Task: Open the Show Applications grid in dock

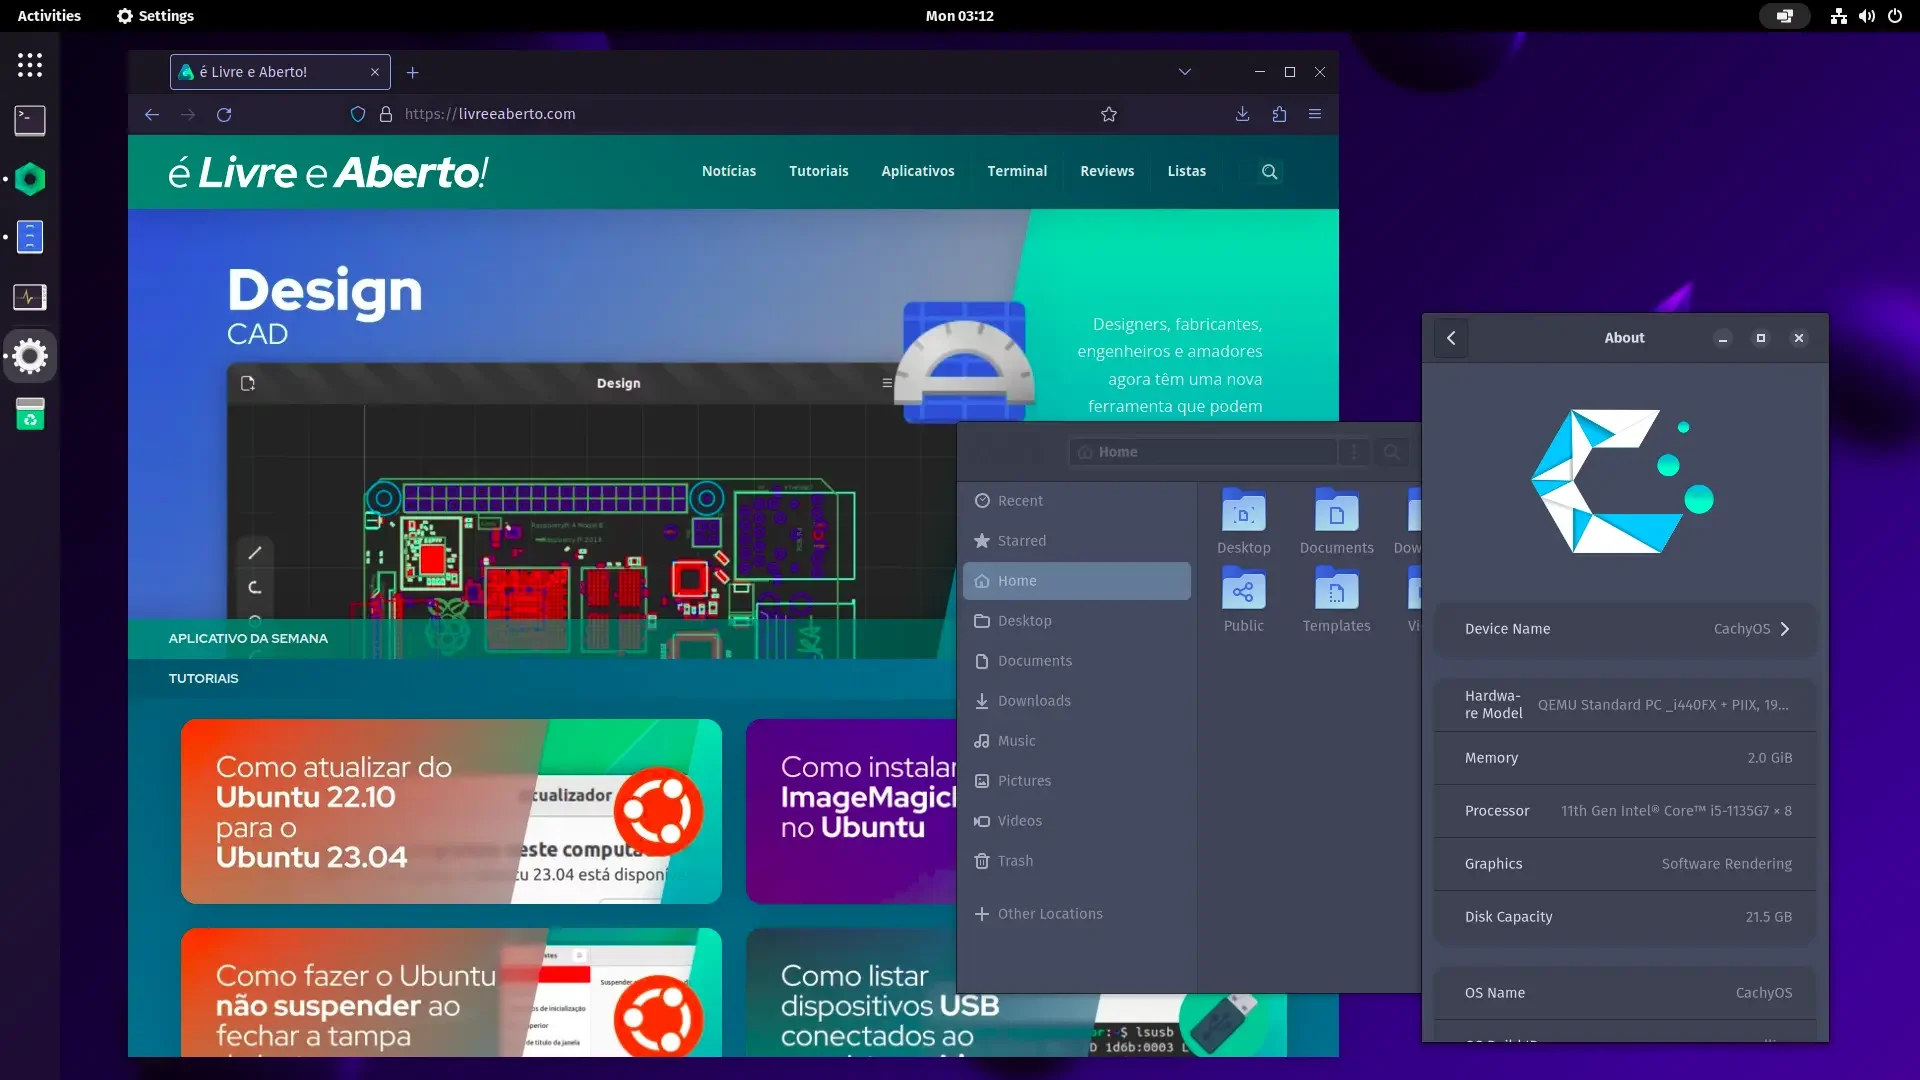Action: coord(30,65)
